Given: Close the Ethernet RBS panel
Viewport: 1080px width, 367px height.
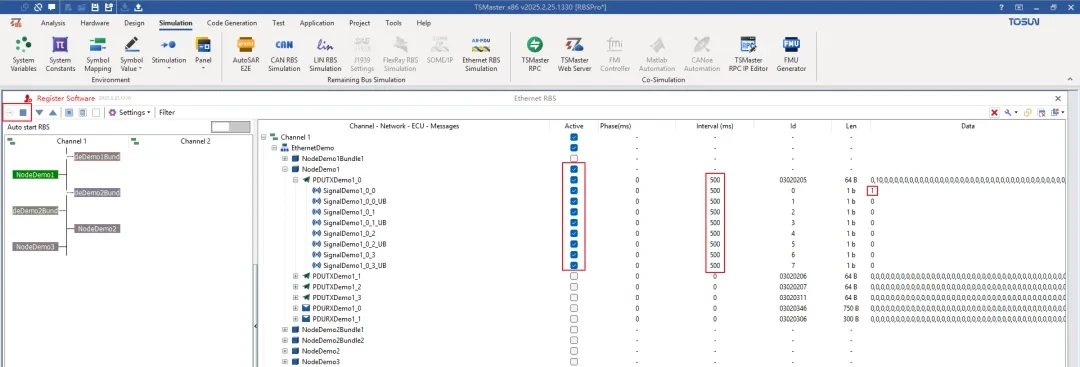Looking at the screenshot, I should point(1058,98).
